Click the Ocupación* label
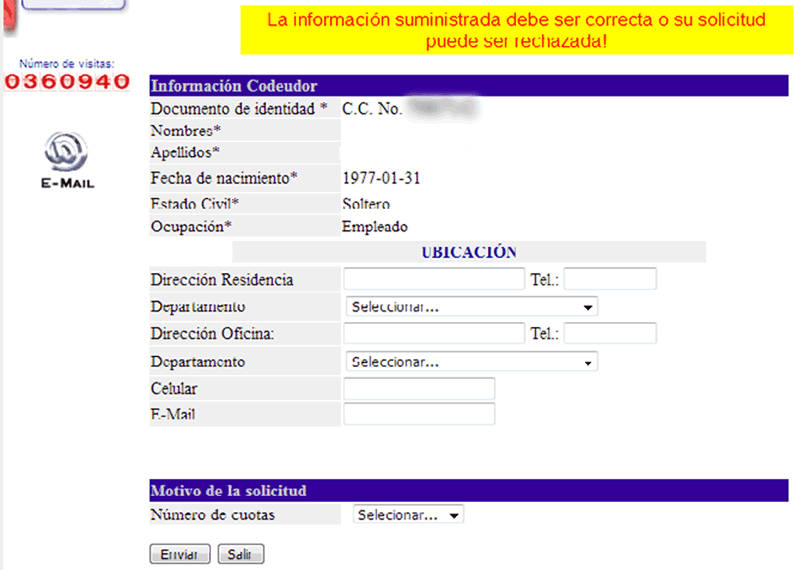The width and height of the screenshot is (800, 570). pyautogui.click(x=191, y=227)
